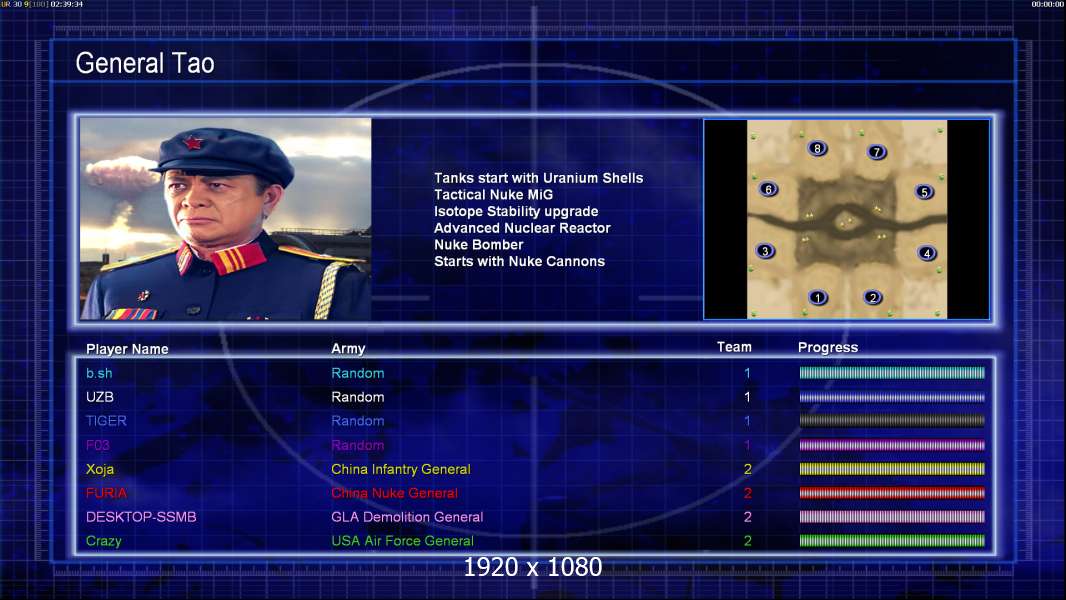Click the General Tao title text
Image resolution: width=1066 pixels, height=600 pixels.
pos(145,63)
